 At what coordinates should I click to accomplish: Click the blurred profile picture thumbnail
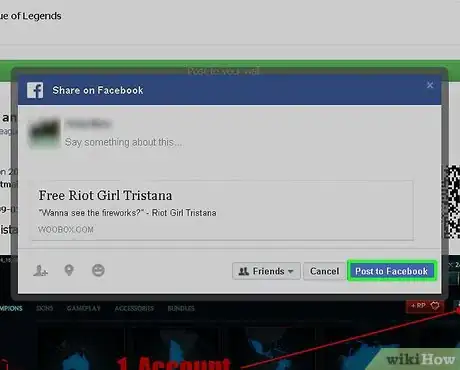pos(44,133)
